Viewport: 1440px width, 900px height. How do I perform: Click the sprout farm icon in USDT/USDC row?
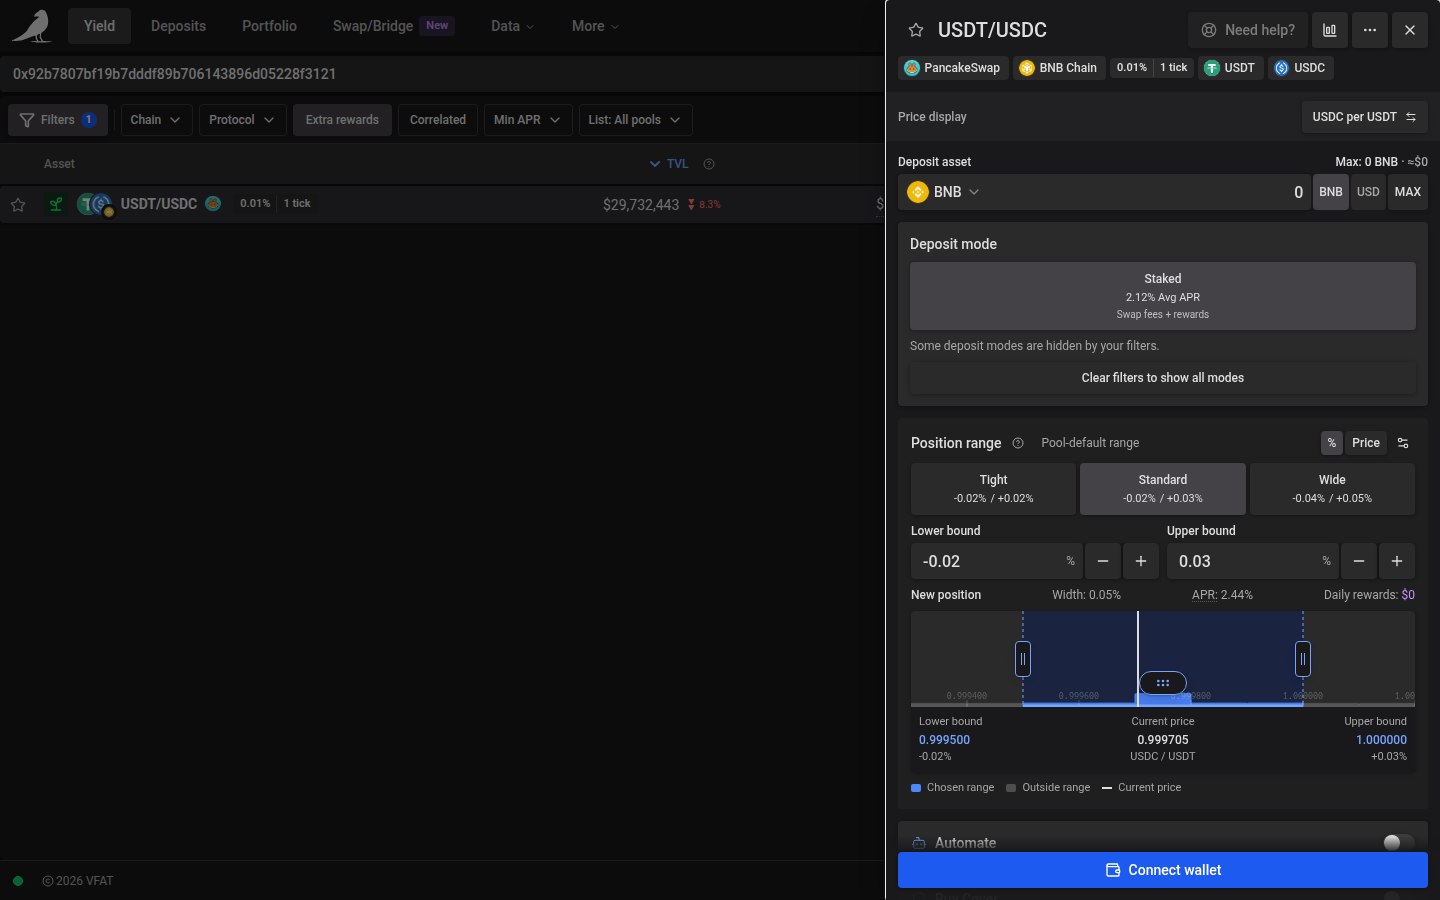(56, 204)
